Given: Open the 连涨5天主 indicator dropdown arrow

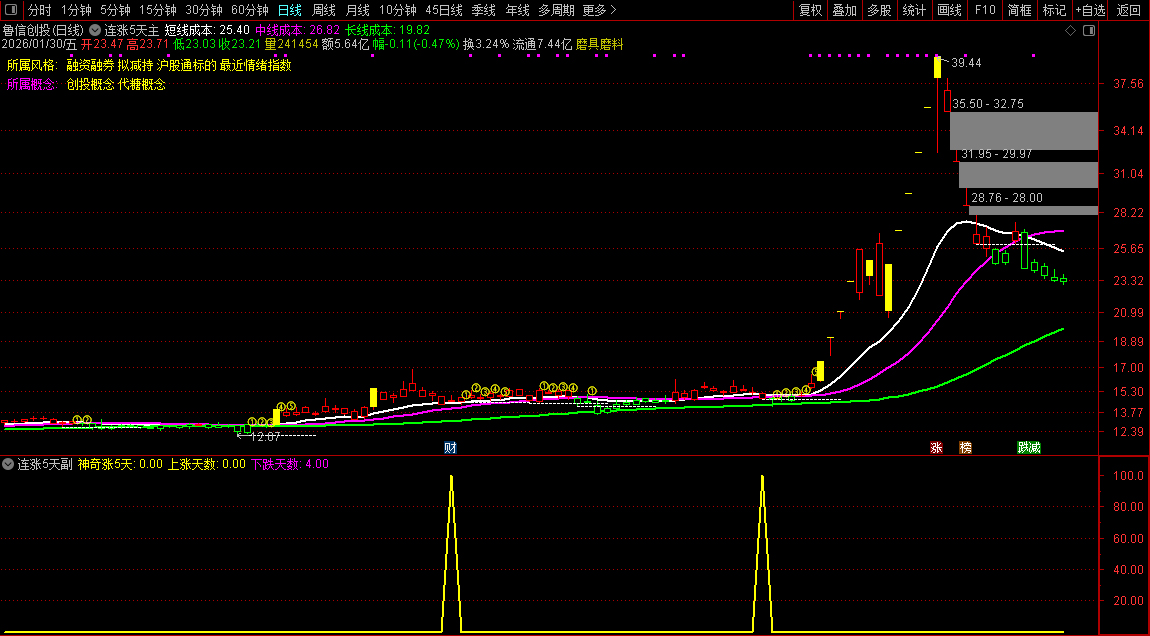Looking at the screenshot, I should tap(95, 31).
